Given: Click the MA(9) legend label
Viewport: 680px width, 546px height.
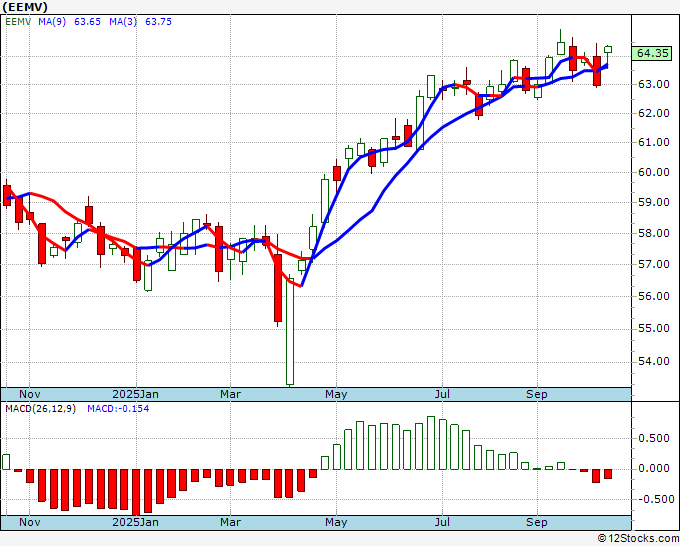Looking at the screenshot, I should 52,21.
